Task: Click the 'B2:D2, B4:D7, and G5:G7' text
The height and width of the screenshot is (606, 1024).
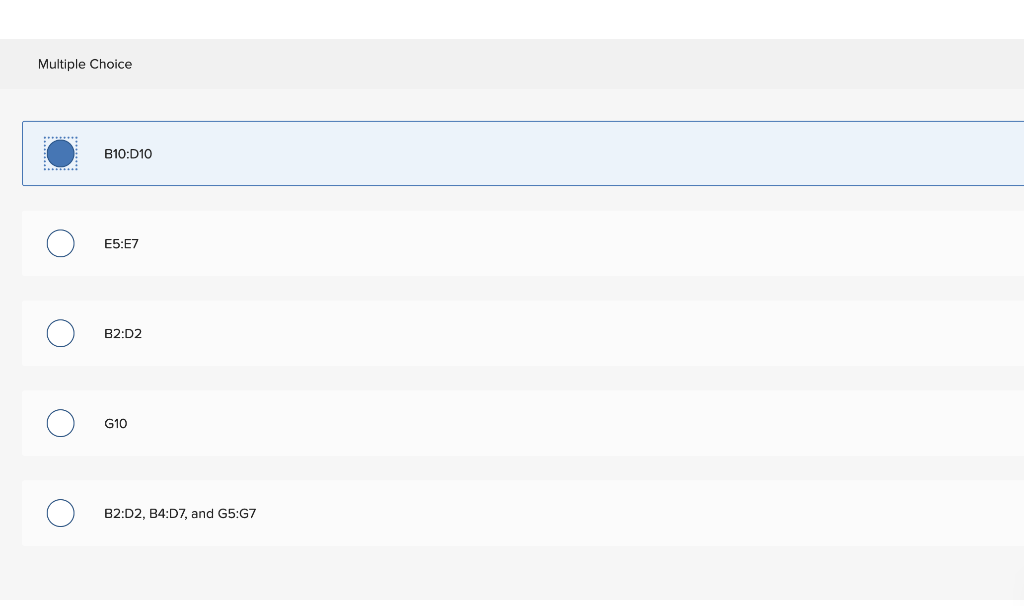Action: click(180, 514)
